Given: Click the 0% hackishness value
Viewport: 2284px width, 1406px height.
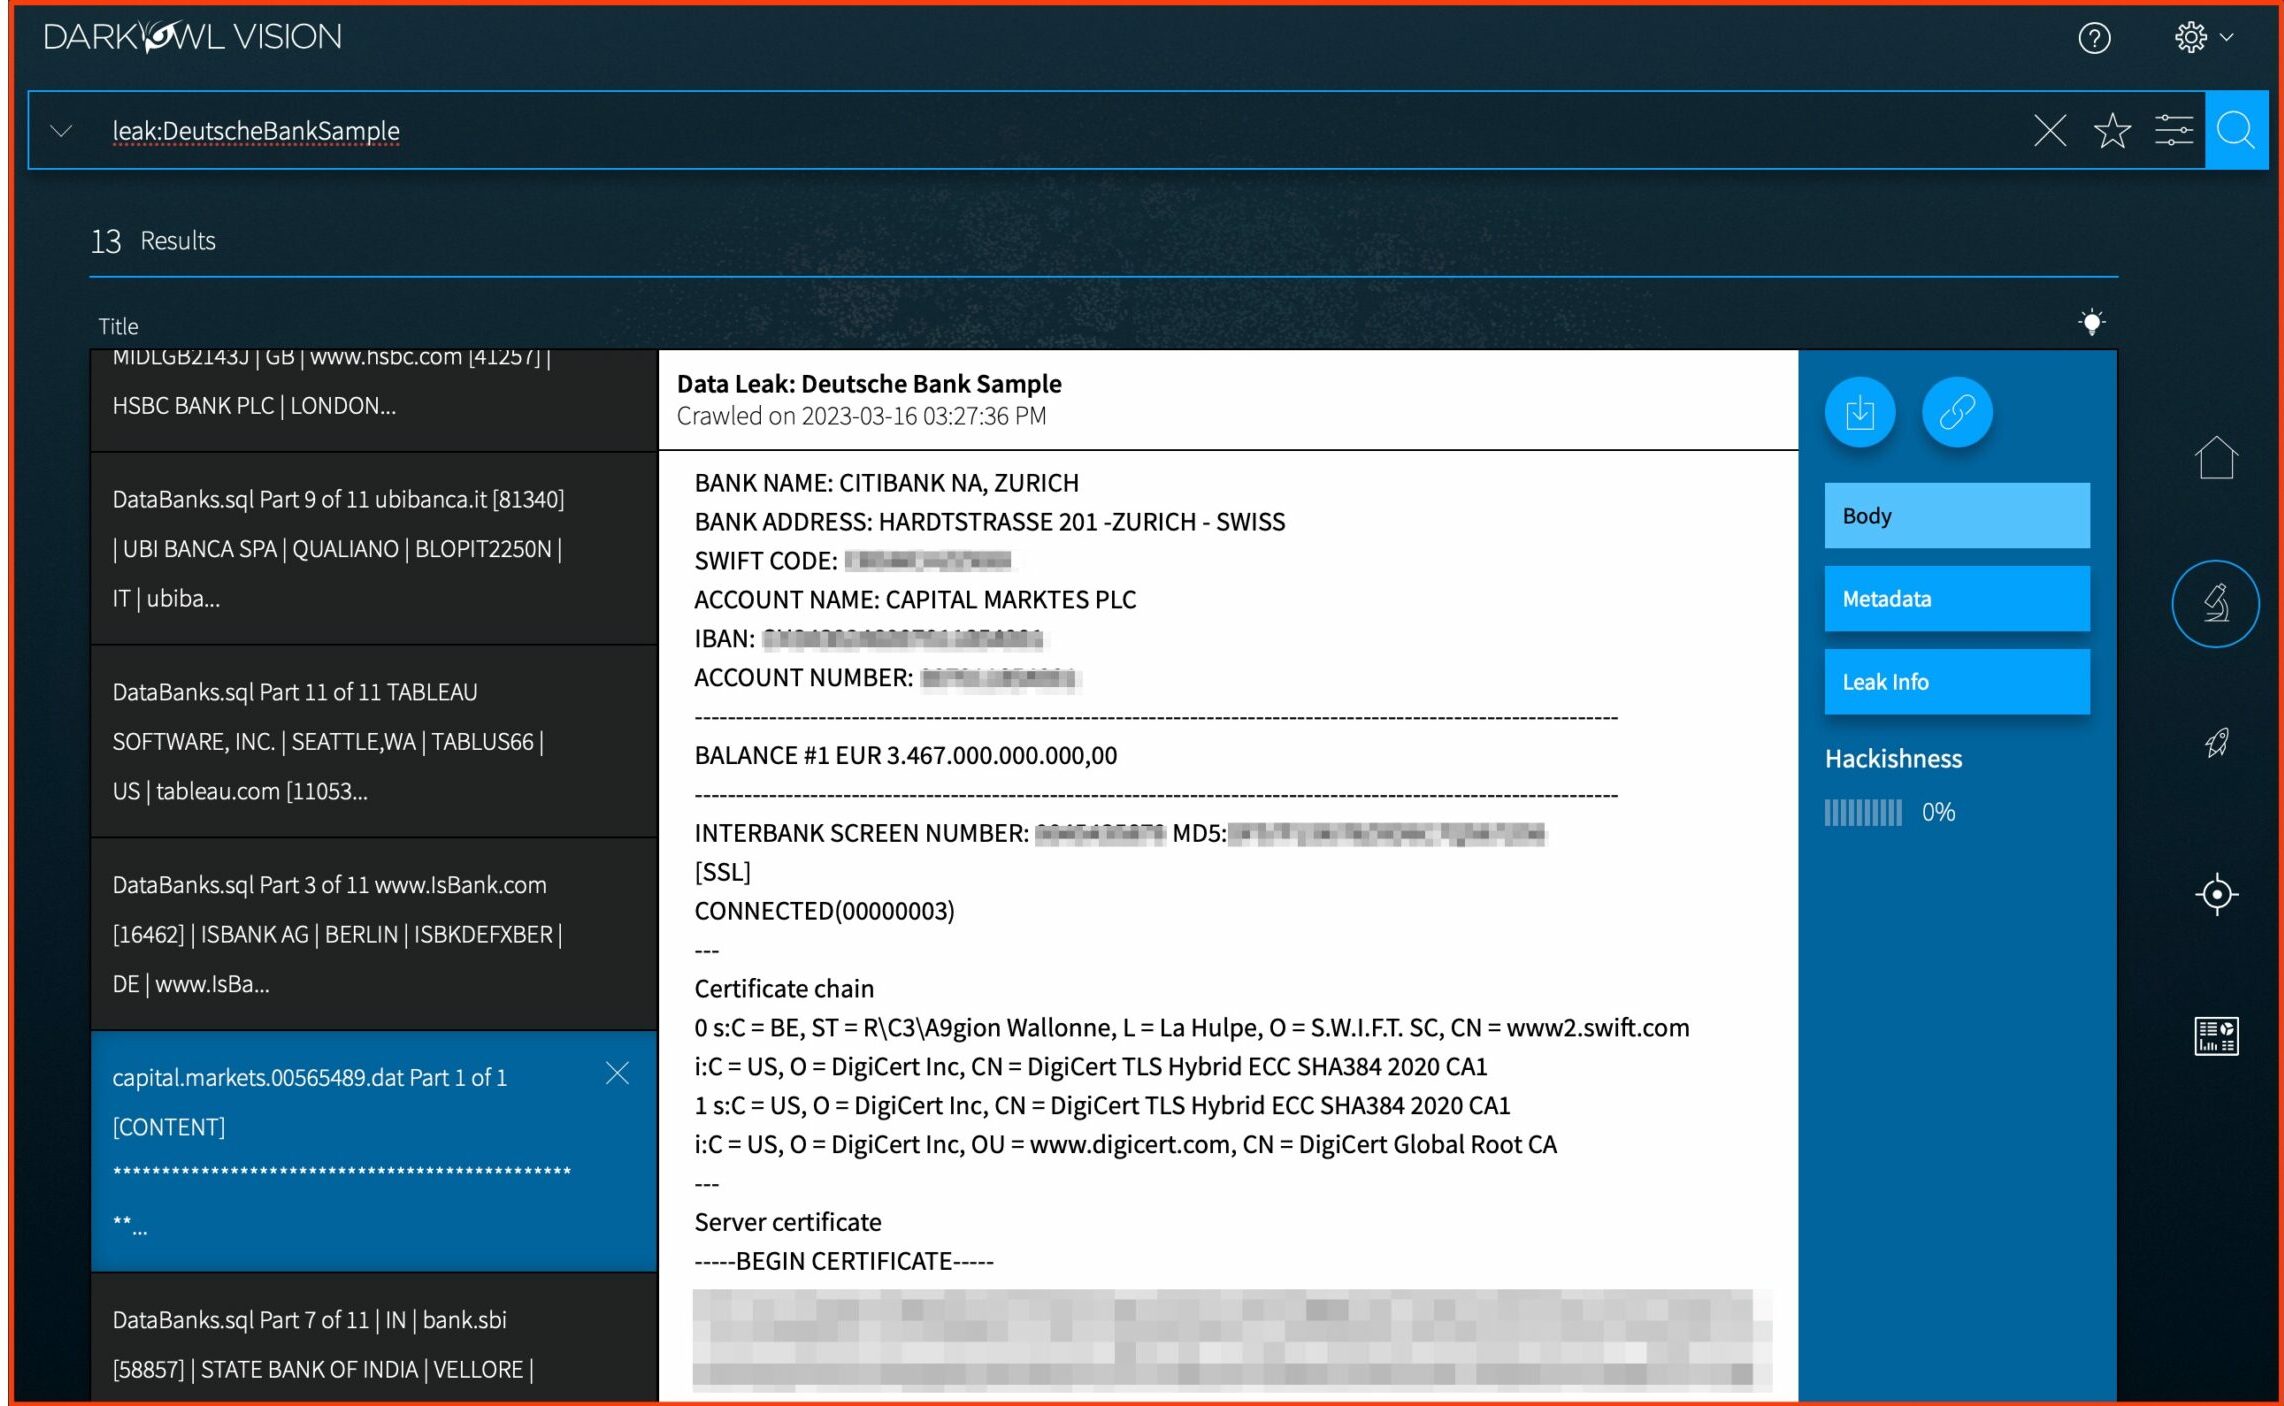Looking at the screenshot, I should coord(1938,812).
